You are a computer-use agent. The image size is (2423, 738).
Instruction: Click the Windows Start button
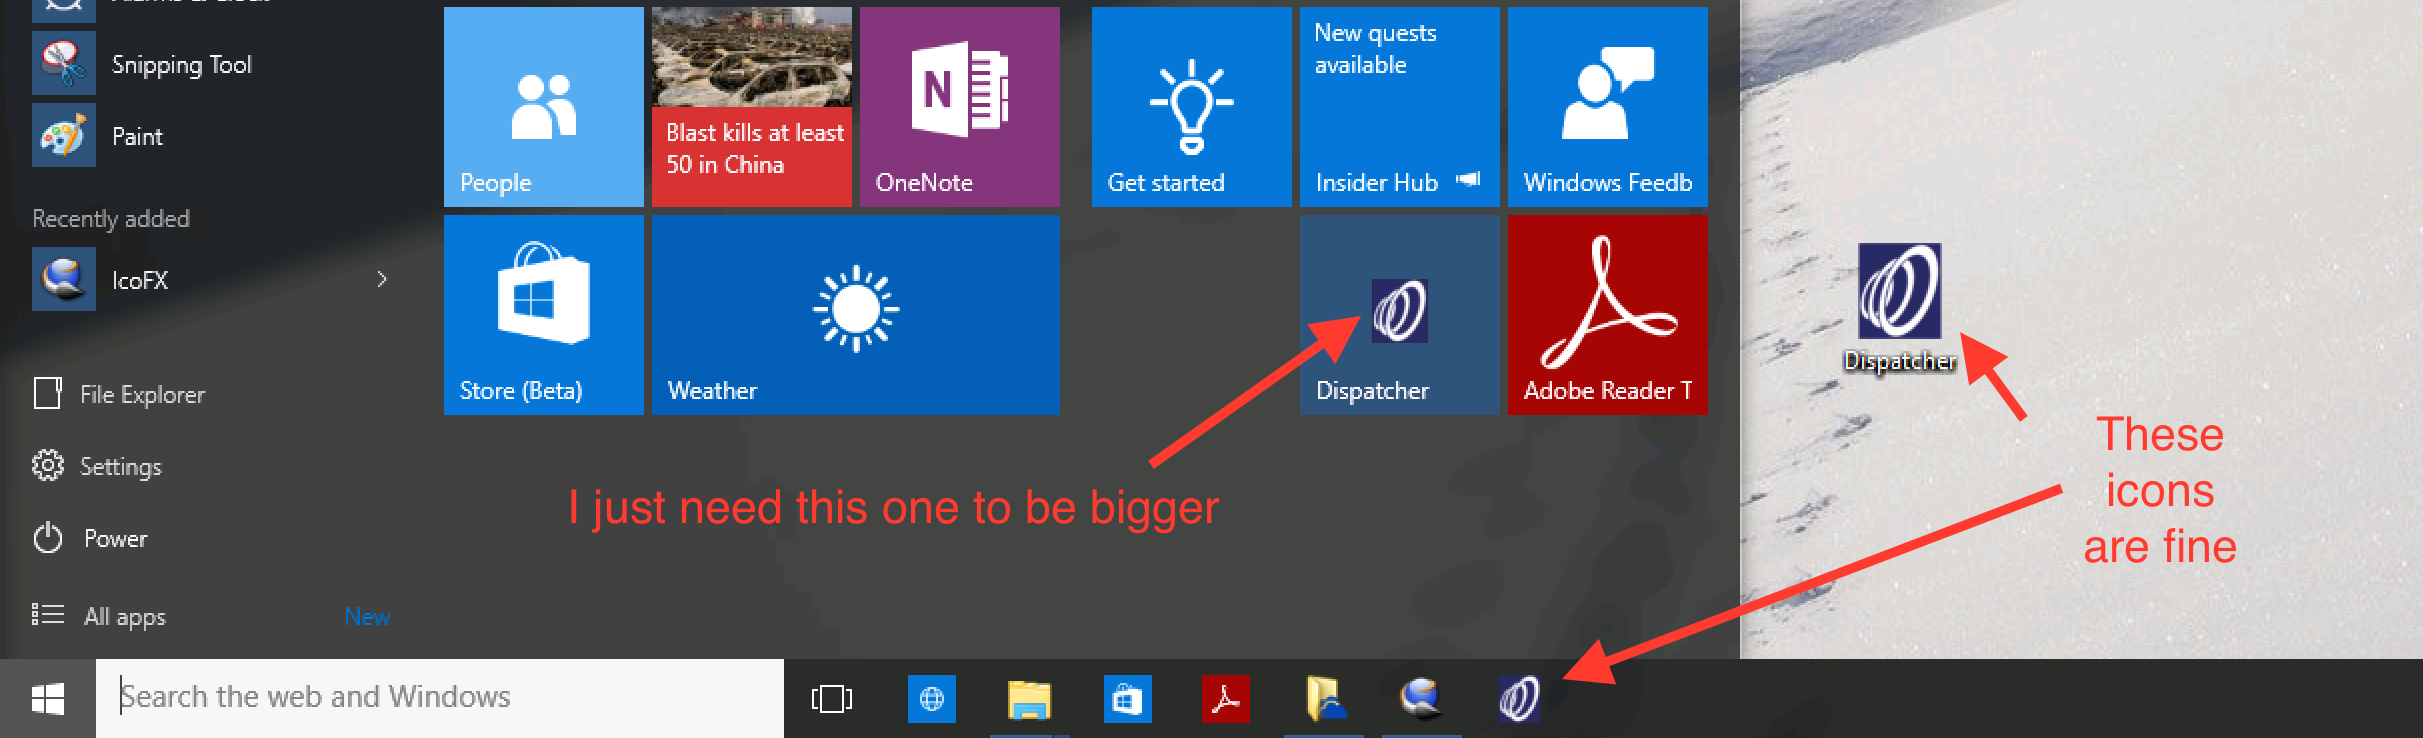(x=48, y=698)
